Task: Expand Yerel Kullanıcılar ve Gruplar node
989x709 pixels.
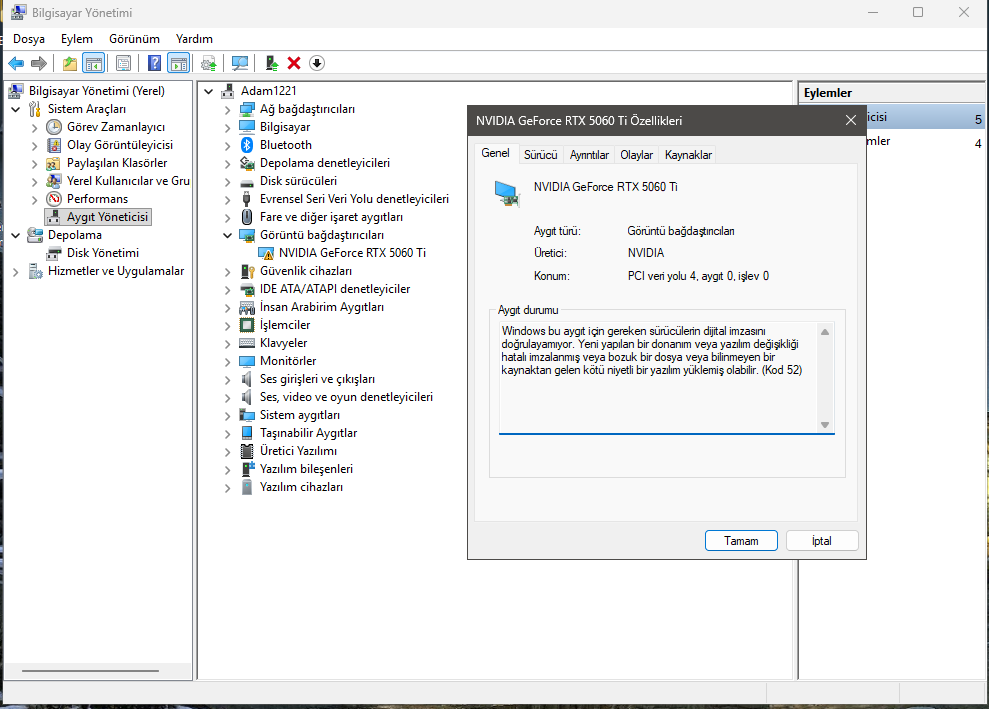Action: point(35,181)
